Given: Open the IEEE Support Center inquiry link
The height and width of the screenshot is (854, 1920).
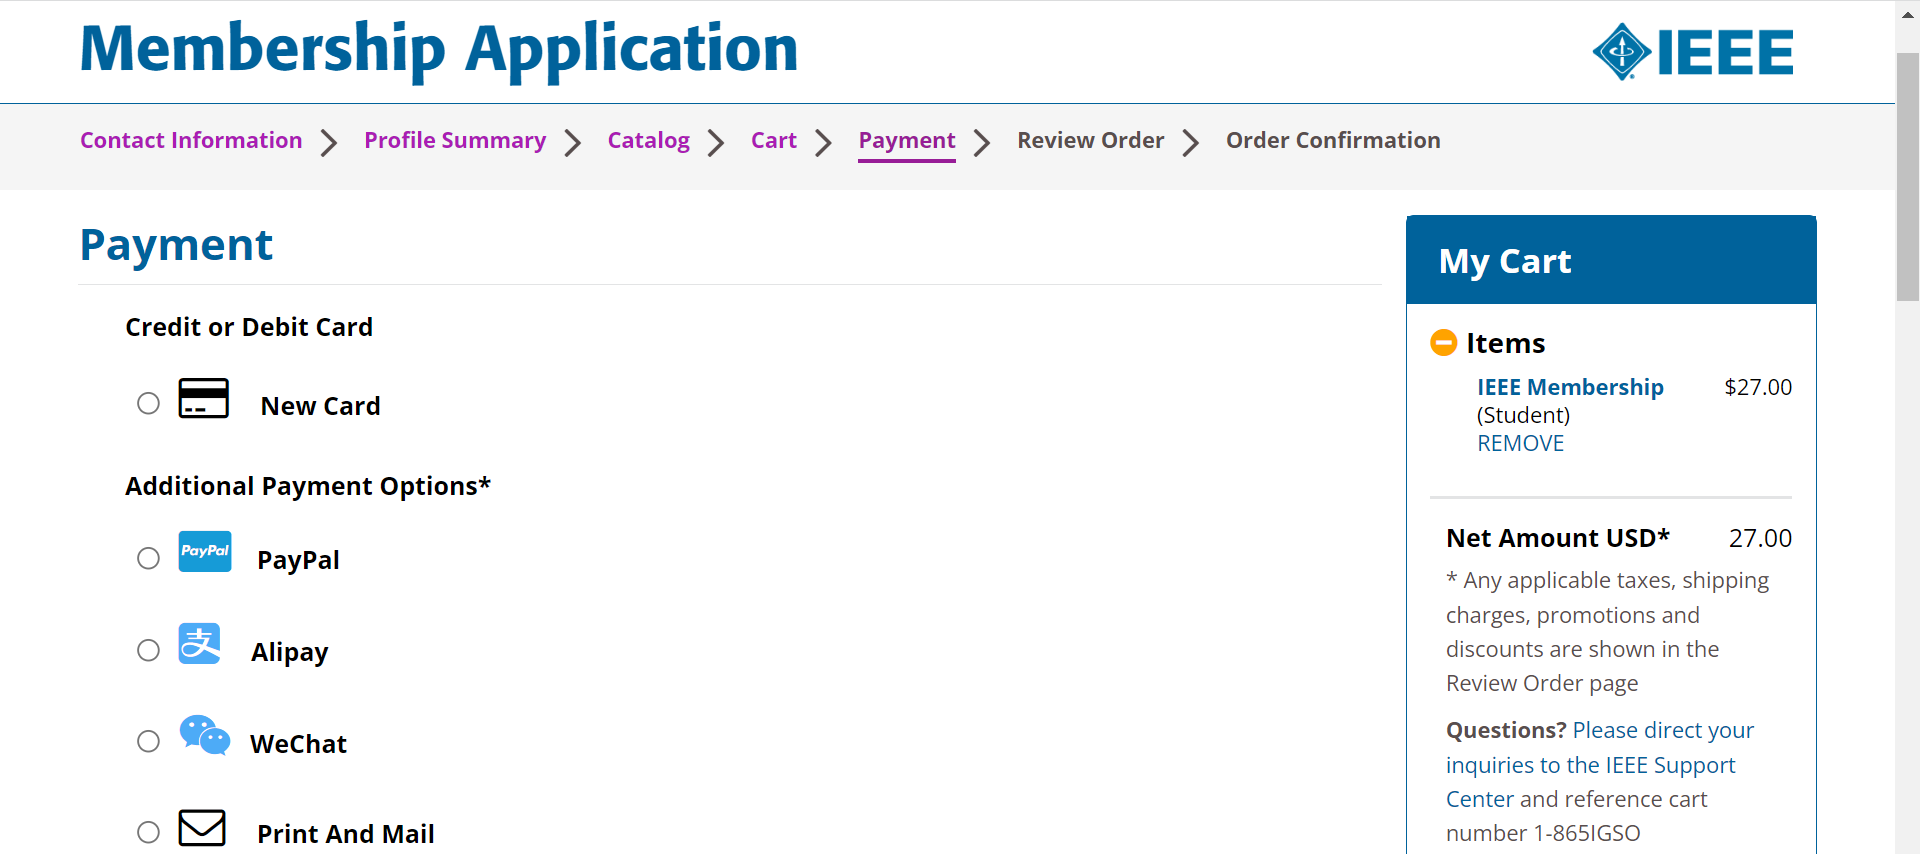Looking at the screenshot, I should click(1599, 764).
